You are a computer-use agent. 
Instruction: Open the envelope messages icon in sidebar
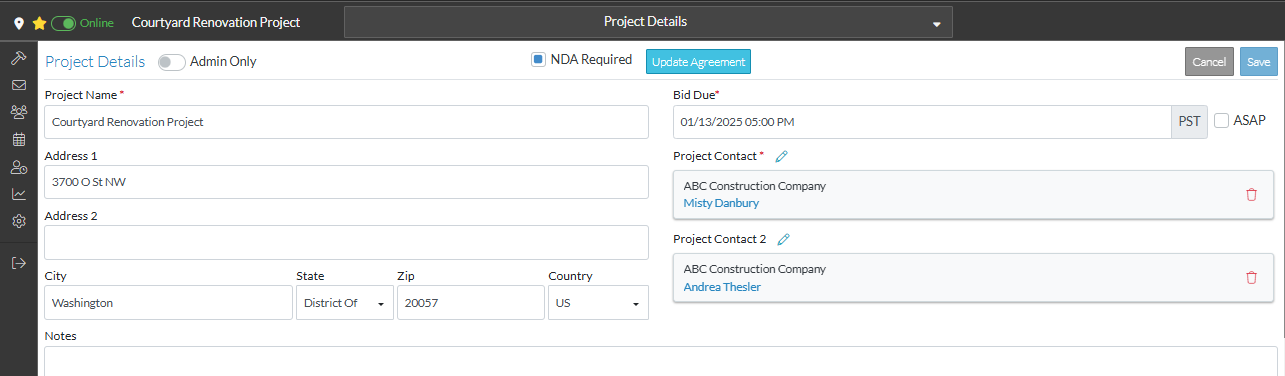pos(18,85)
